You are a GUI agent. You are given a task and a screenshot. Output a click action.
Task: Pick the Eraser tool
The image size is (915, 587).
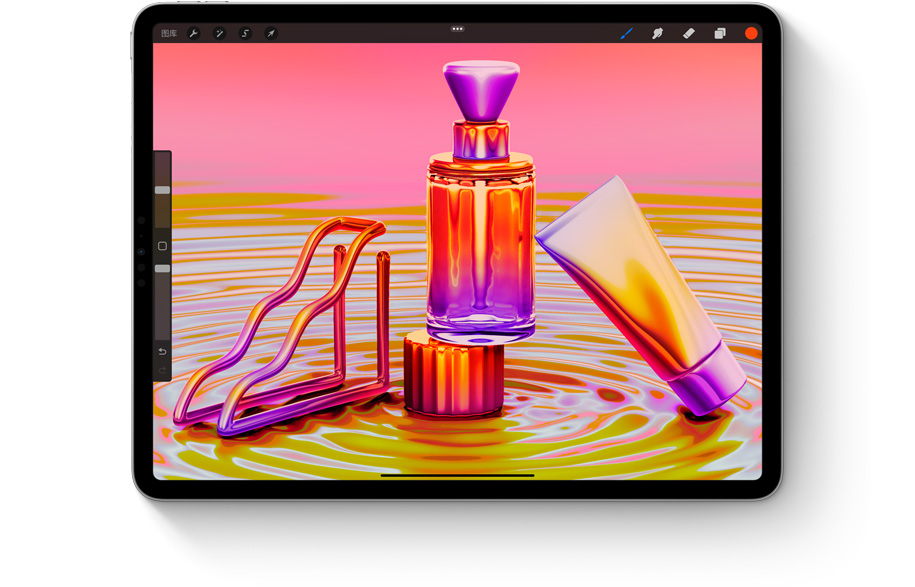pos(689,33)
